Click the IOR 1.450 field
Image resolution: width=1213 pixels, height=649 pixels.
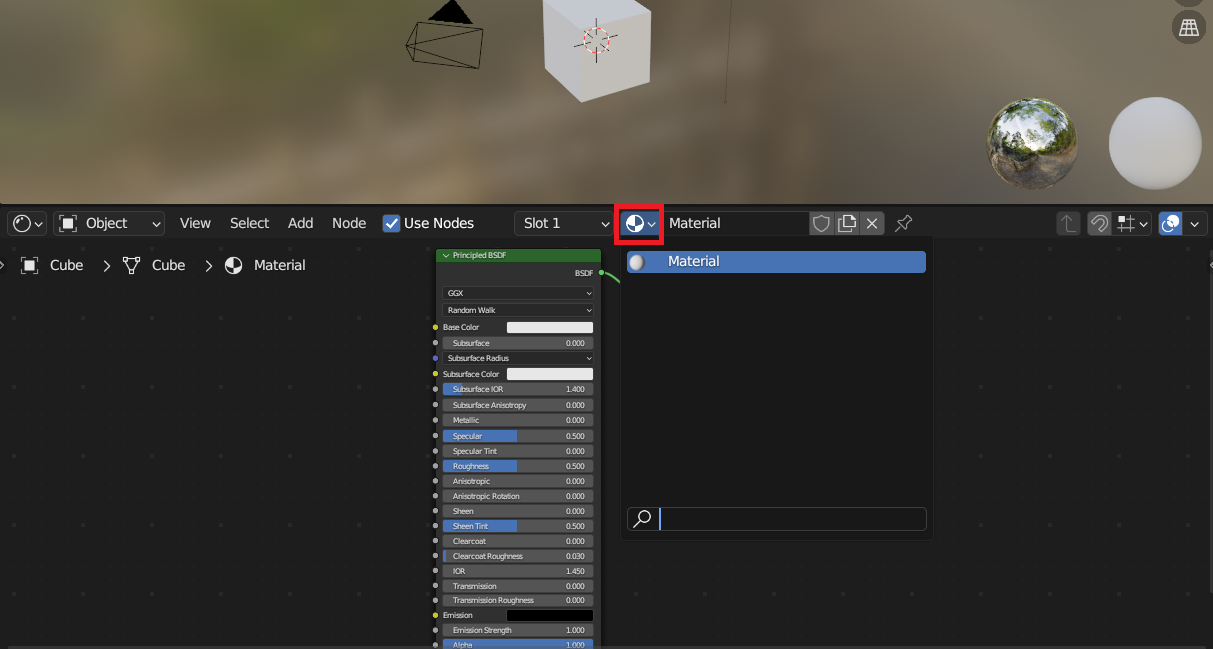[x=518, y=571]
